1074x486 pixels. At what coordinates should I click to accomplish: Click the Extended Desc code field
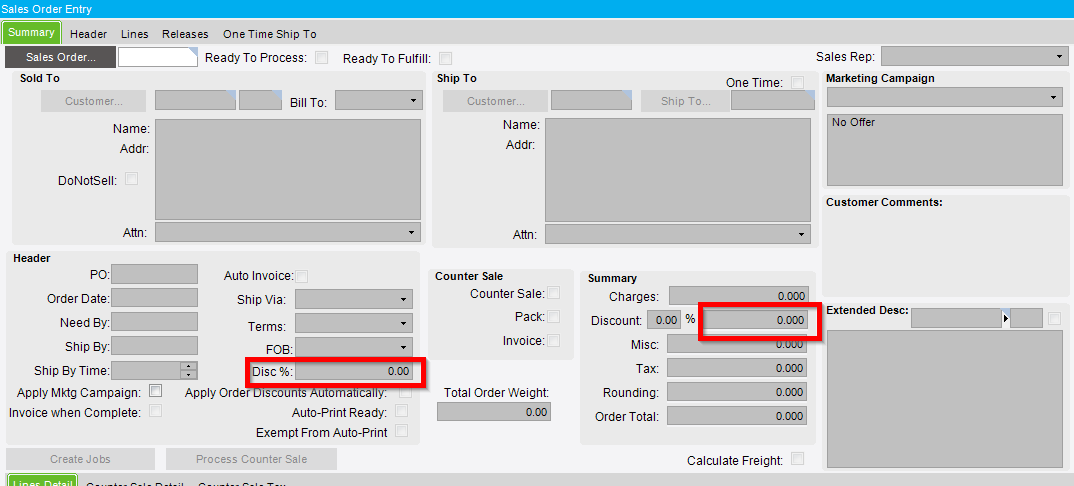(x=956, y=318)
